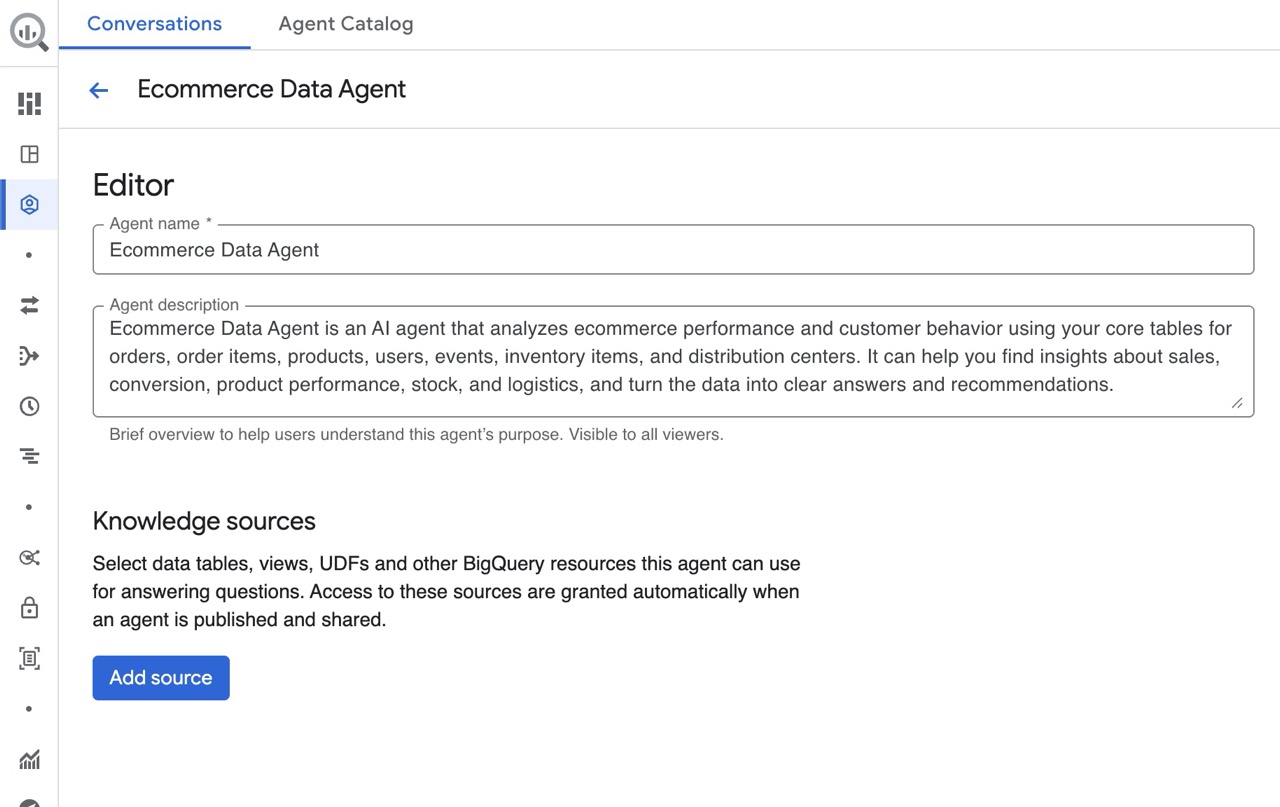Open the Data transfers arrows icon
Viewport: 1280px width, 807px height.
click(x=29, y=306)
